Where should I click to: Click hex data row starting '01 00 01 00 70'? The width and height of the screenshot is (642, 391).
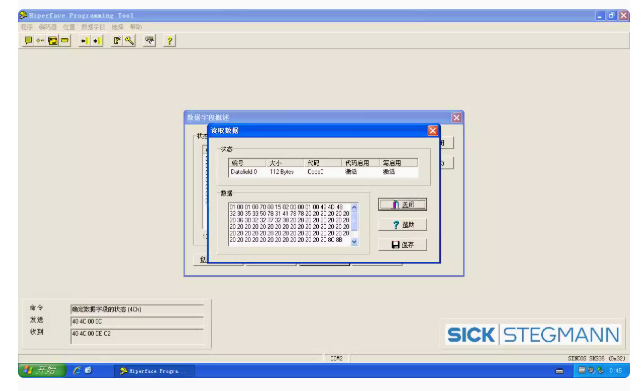287,207
